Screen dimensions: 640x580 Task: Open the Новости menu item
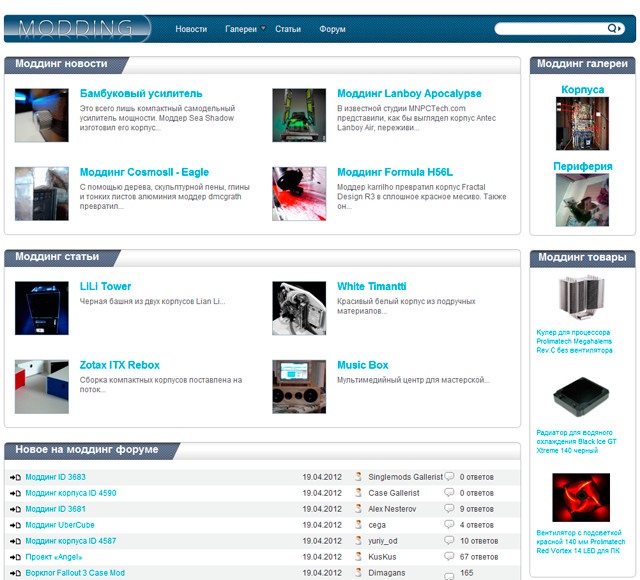tap(191, 29)
